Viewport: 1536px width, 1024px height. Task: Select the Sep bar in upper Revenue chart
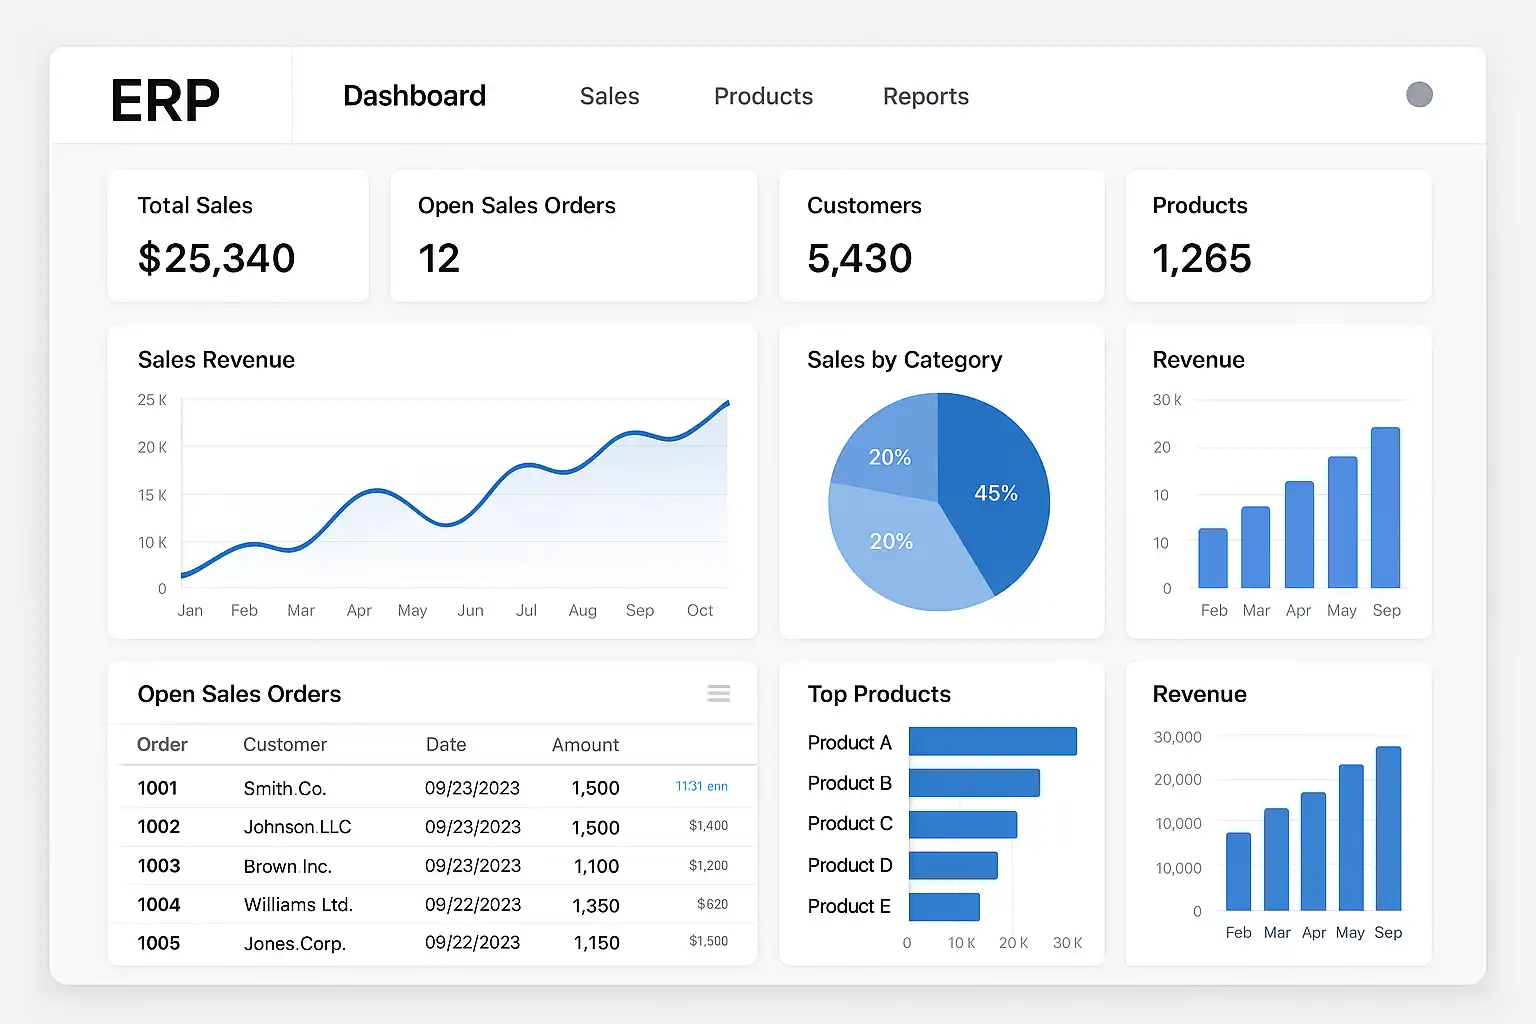(1385, 508)
